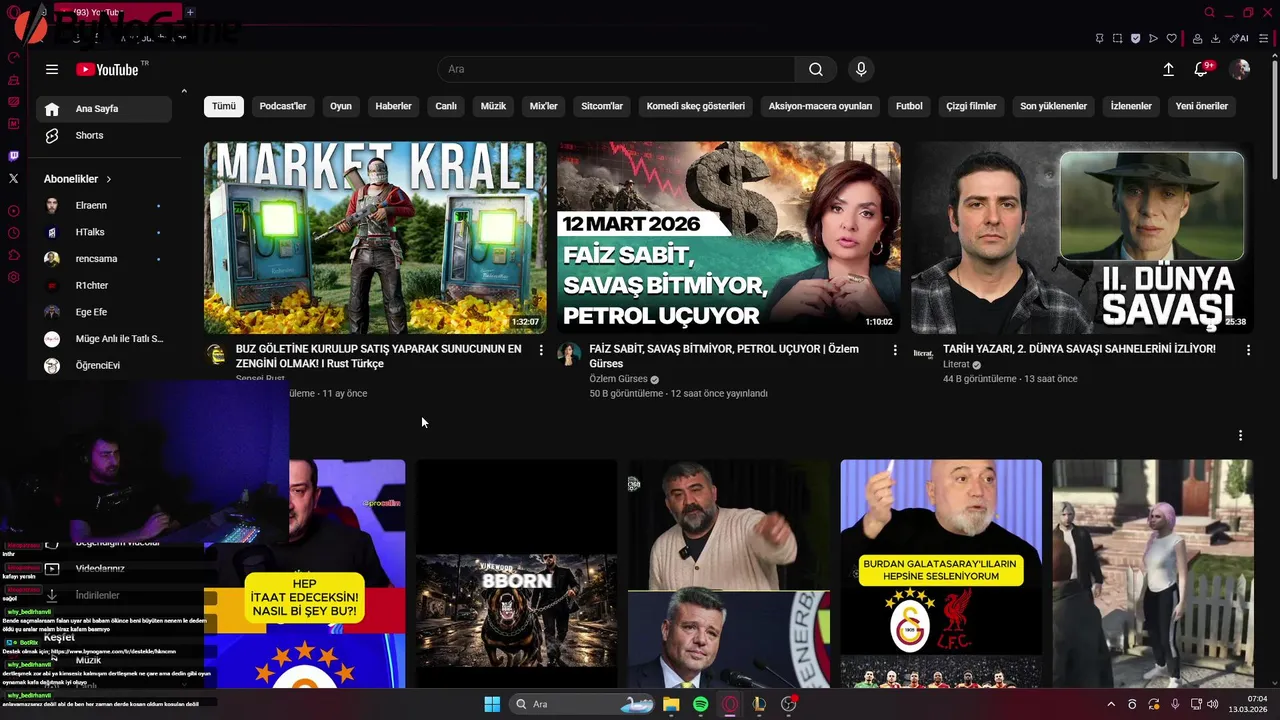This screenshot has height=720, width=1280.
Task: Open options for the BUZ GÖLETİNE video
Action: (x=541, y=350)
